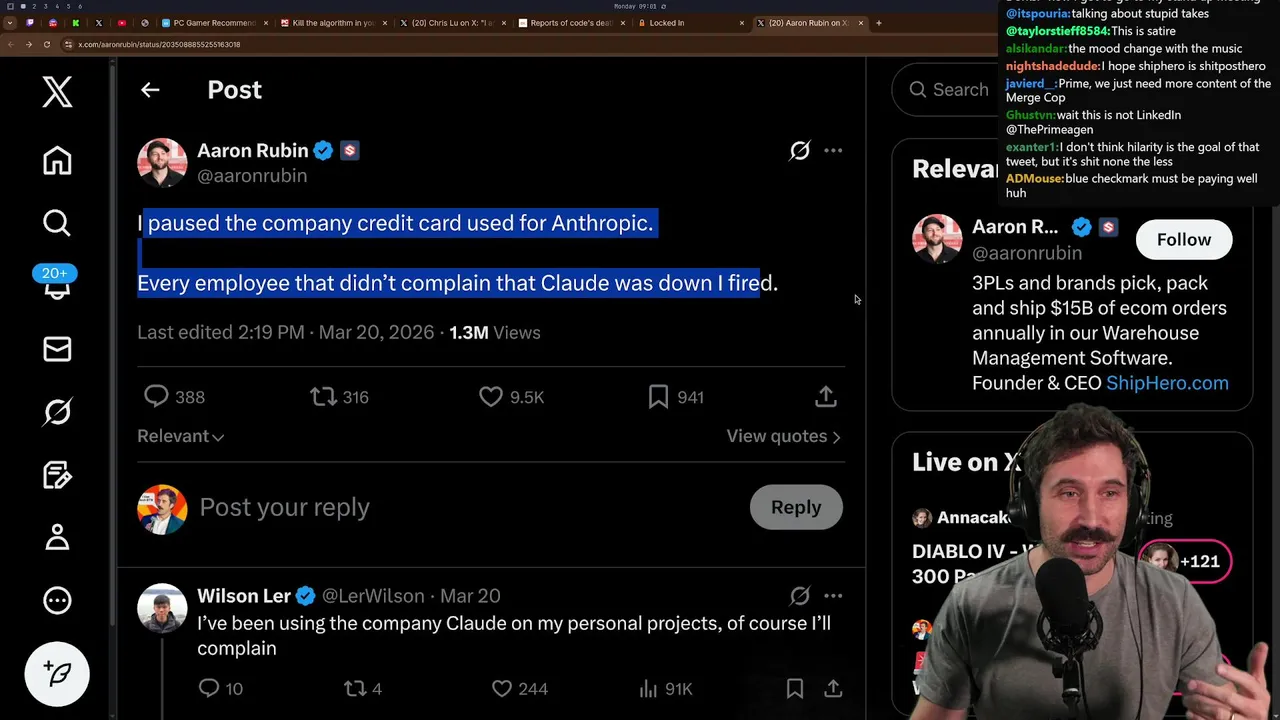Open Messages envelope icon

[57, 348]
